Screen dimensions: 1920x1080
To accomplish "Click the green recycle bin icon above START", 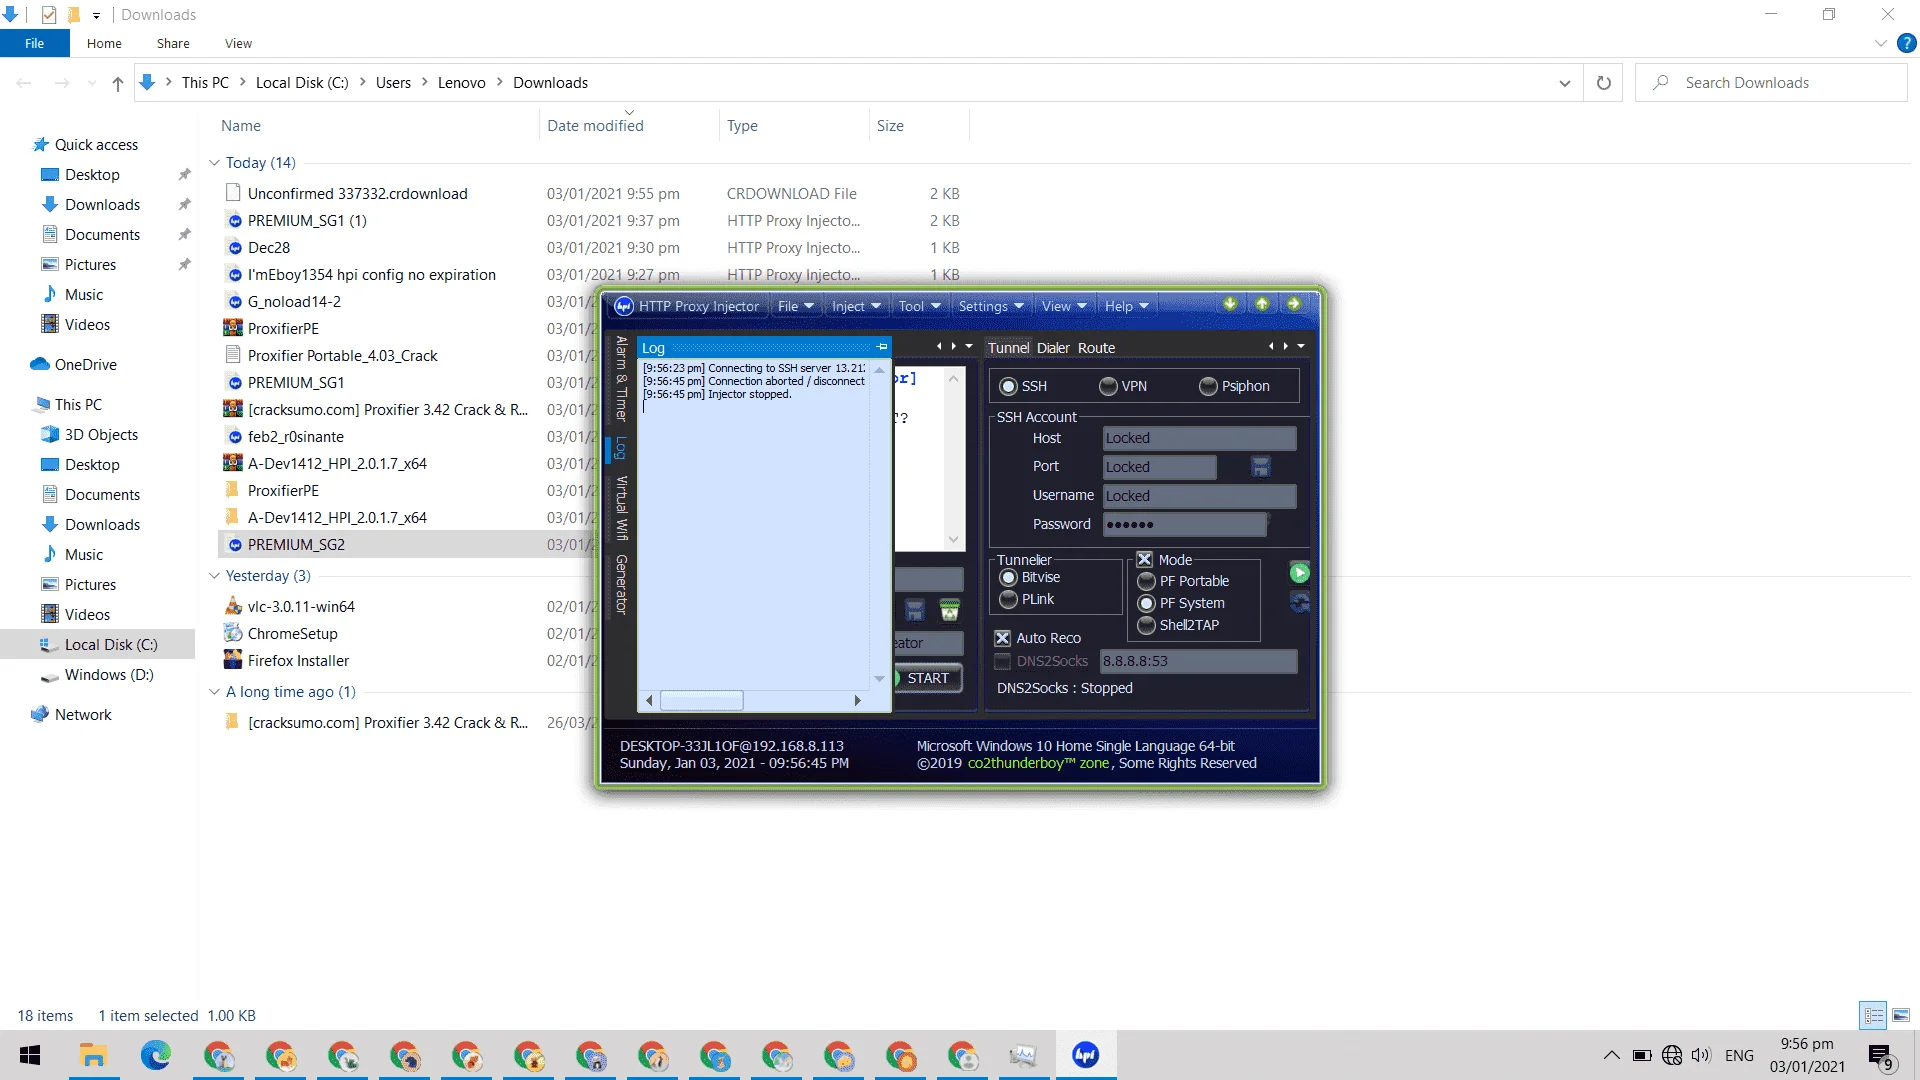I will click(950, 610).
